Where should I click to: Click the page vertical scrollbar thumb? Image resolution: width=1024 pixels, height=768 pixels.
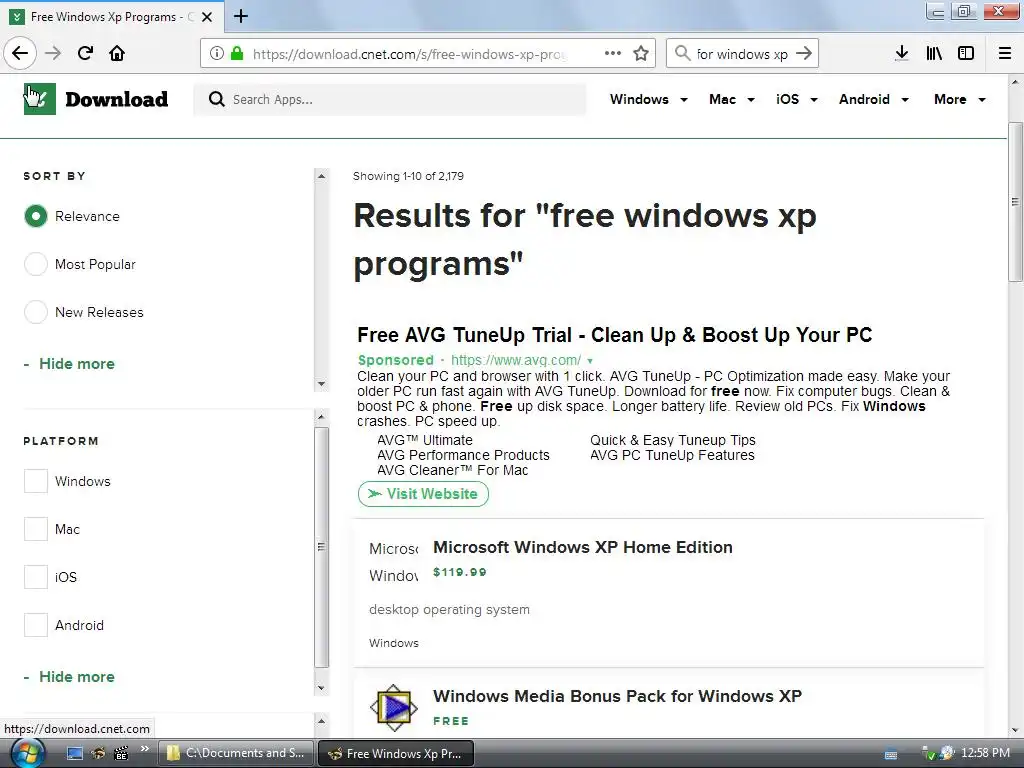coord(1015,202)
